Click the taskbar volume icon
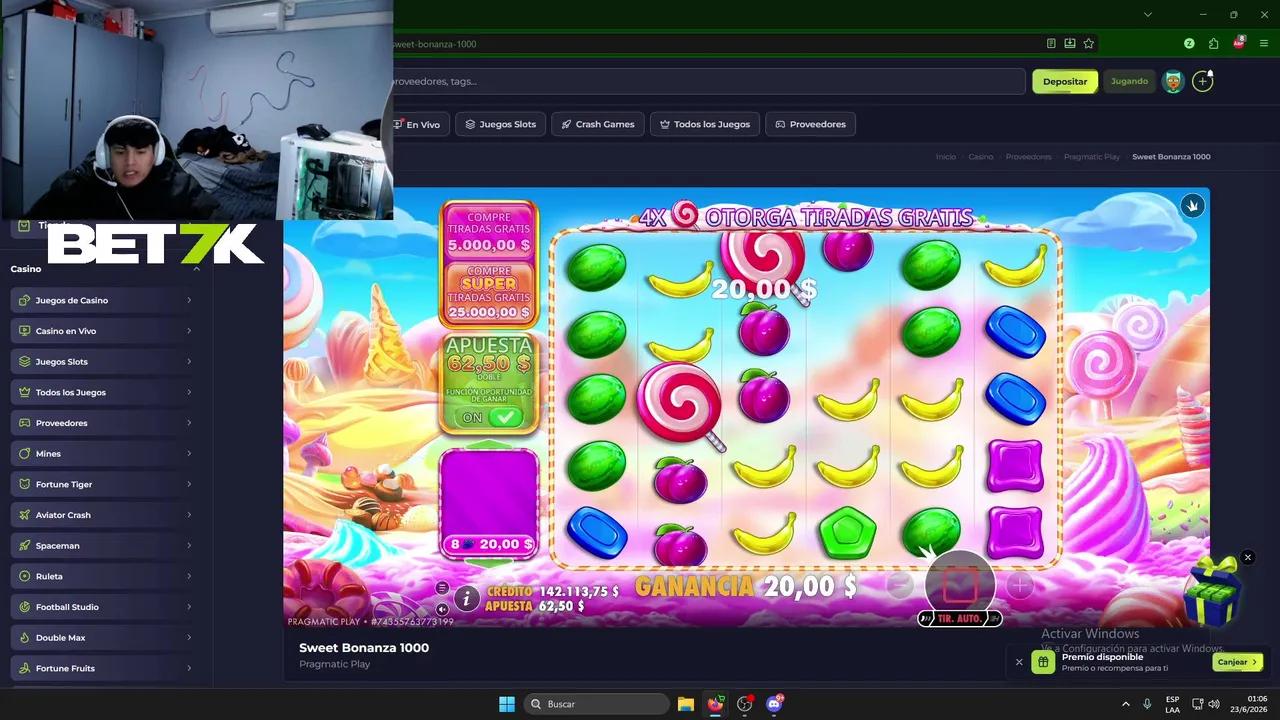 point(1214,704)
